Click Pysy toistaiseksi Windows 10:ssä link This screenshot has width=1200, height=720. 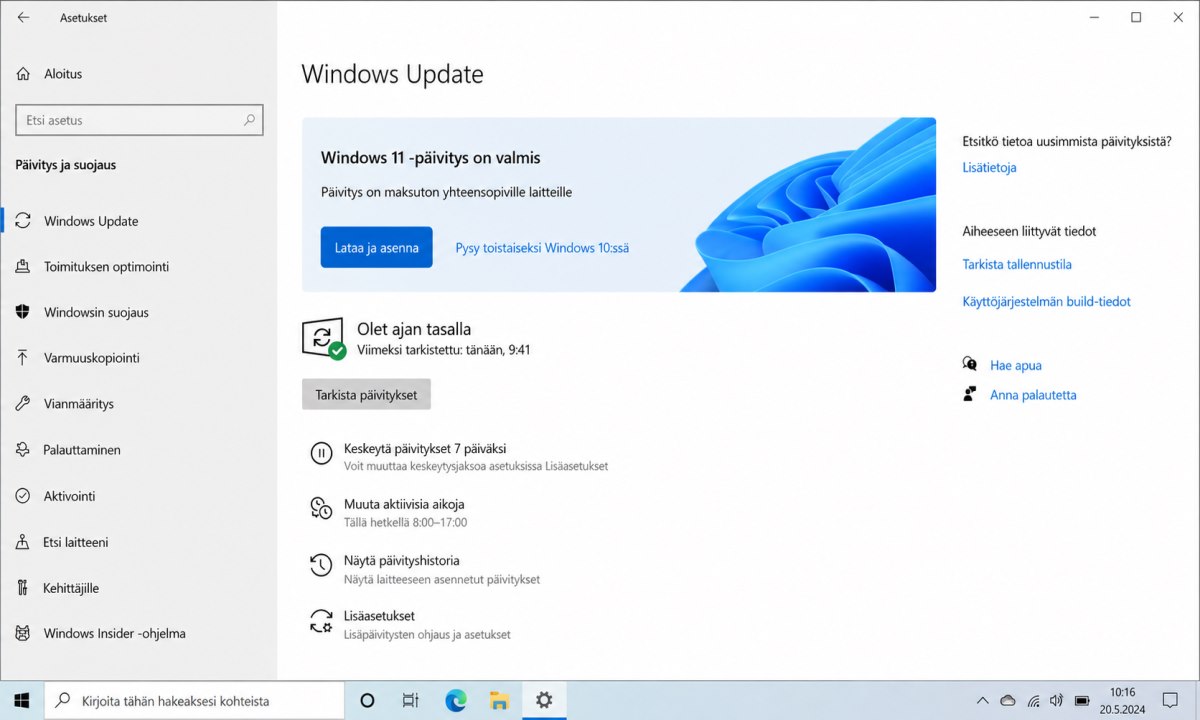[x=542, y=248]
